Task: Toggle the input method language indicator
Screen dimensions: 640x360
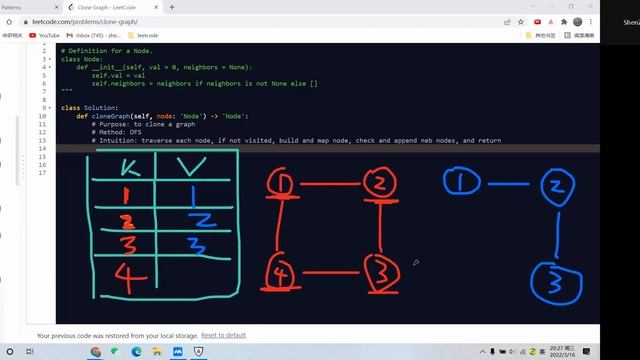Action: (x=542, y=351)
